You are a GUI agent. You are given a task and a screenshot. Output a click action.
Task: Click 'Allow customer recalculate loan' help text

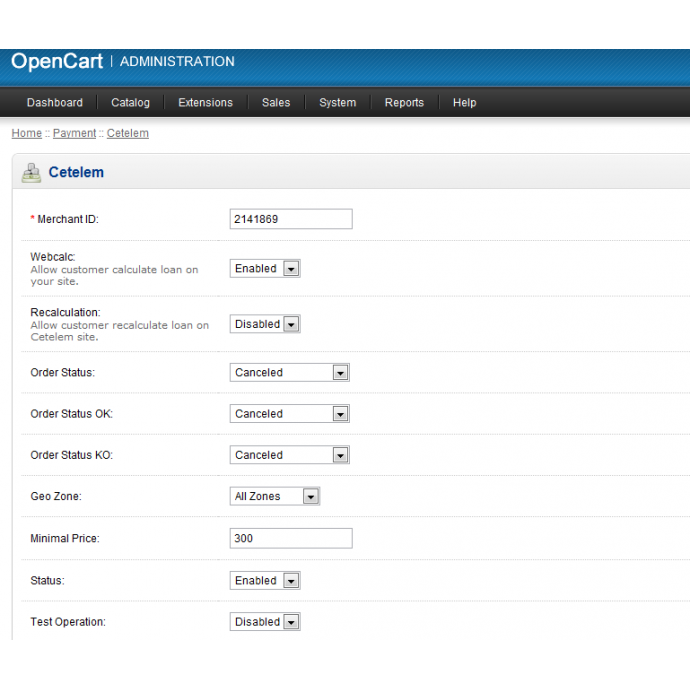119,331
